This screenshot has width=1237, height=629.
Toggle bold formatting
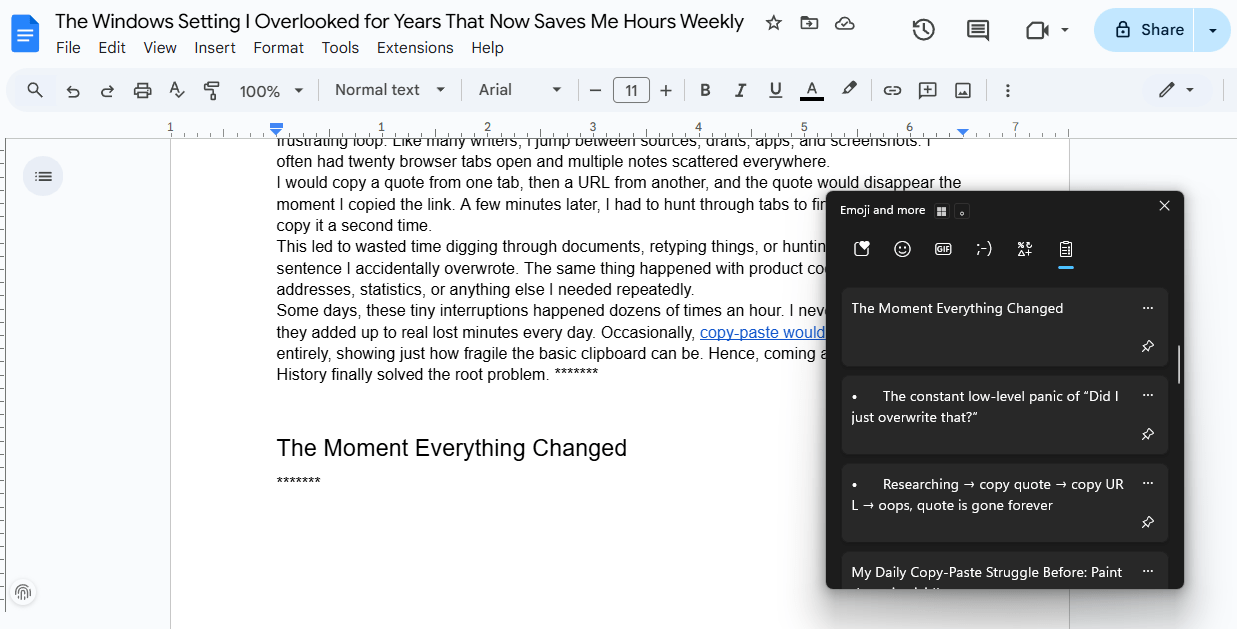705,91
